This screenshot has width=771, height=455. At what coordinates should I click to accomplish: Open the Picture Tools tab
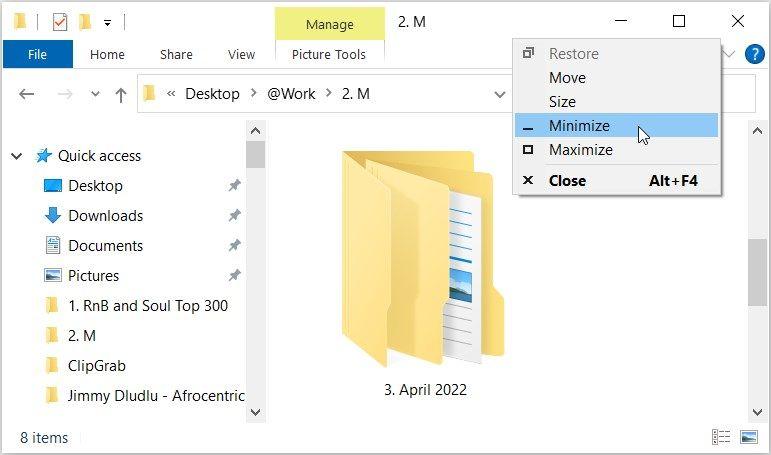coord(329,54)
